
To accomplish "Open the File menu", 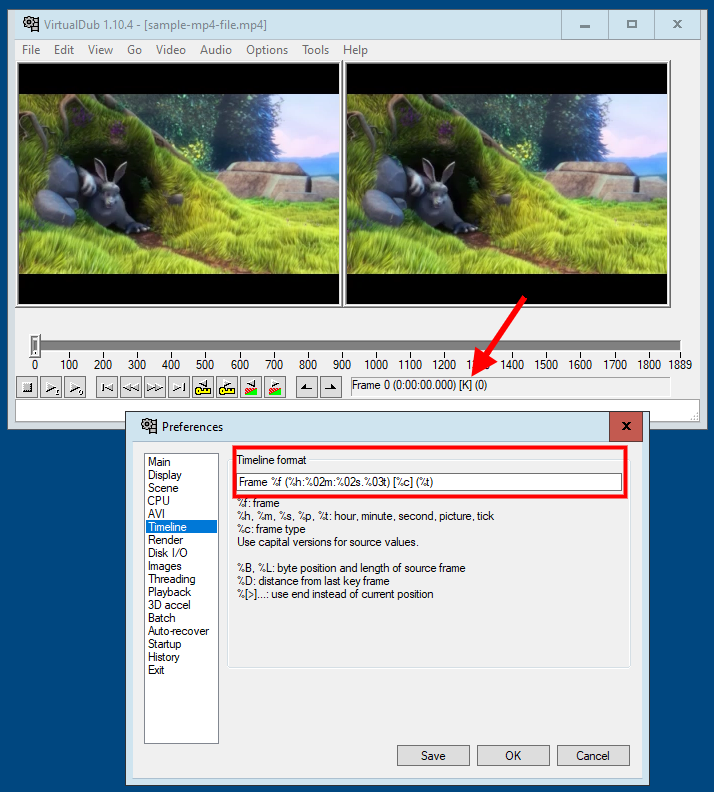I will click(x=31, y=50).
